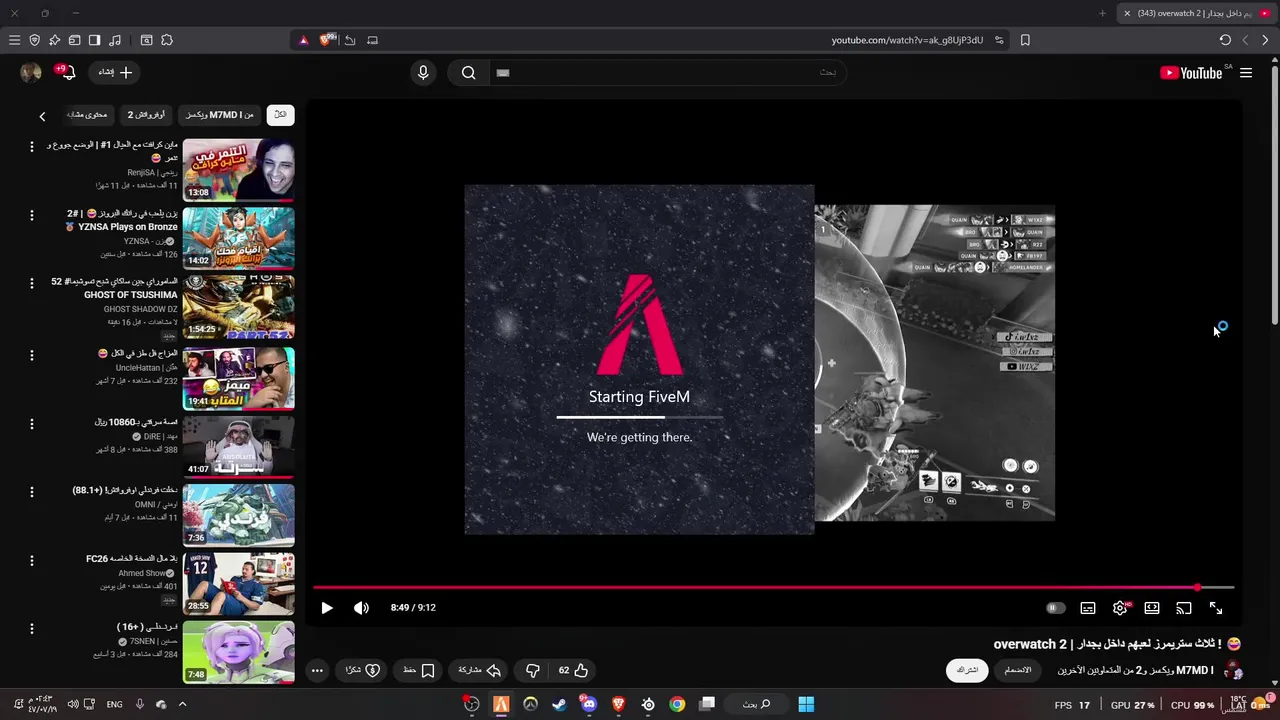Reload the page with the refresh icon

pos(1225,40)
